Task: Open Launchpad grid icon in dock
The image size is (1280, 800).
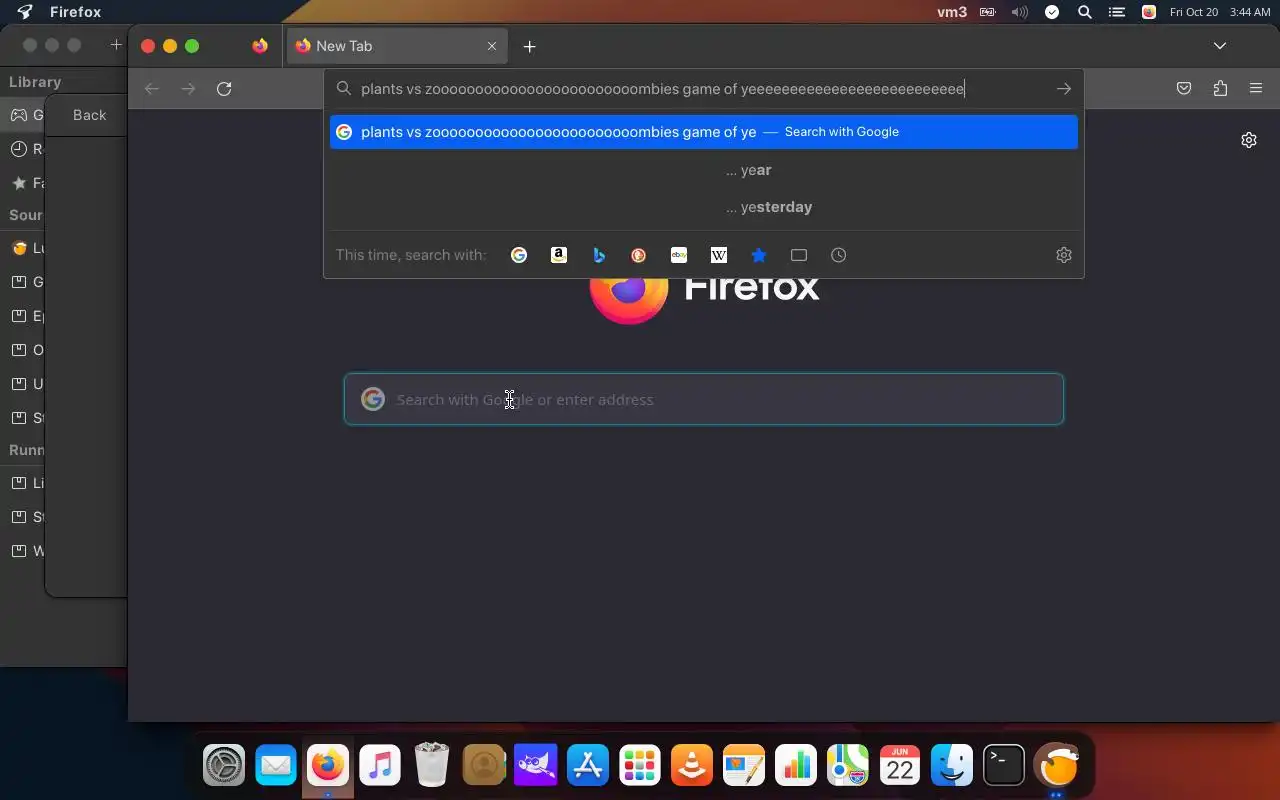Action: point(640,767)
